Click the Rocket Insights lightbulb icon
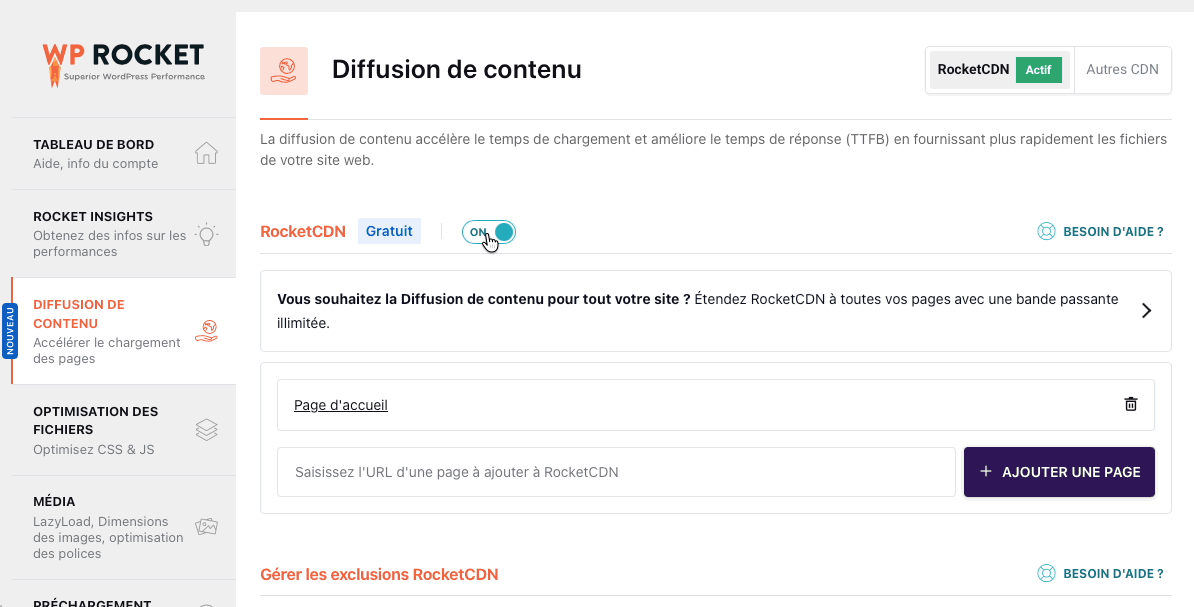The width and height of the screenshot is (1194, 607). (206, 234)
